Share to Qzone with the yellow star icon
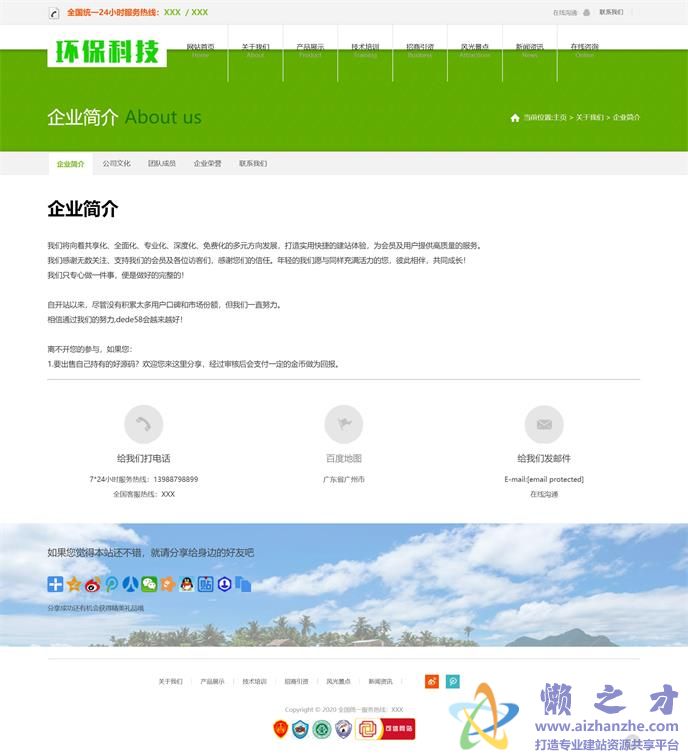Viewport: 688px width, 755px height. (x=74, y=584)
